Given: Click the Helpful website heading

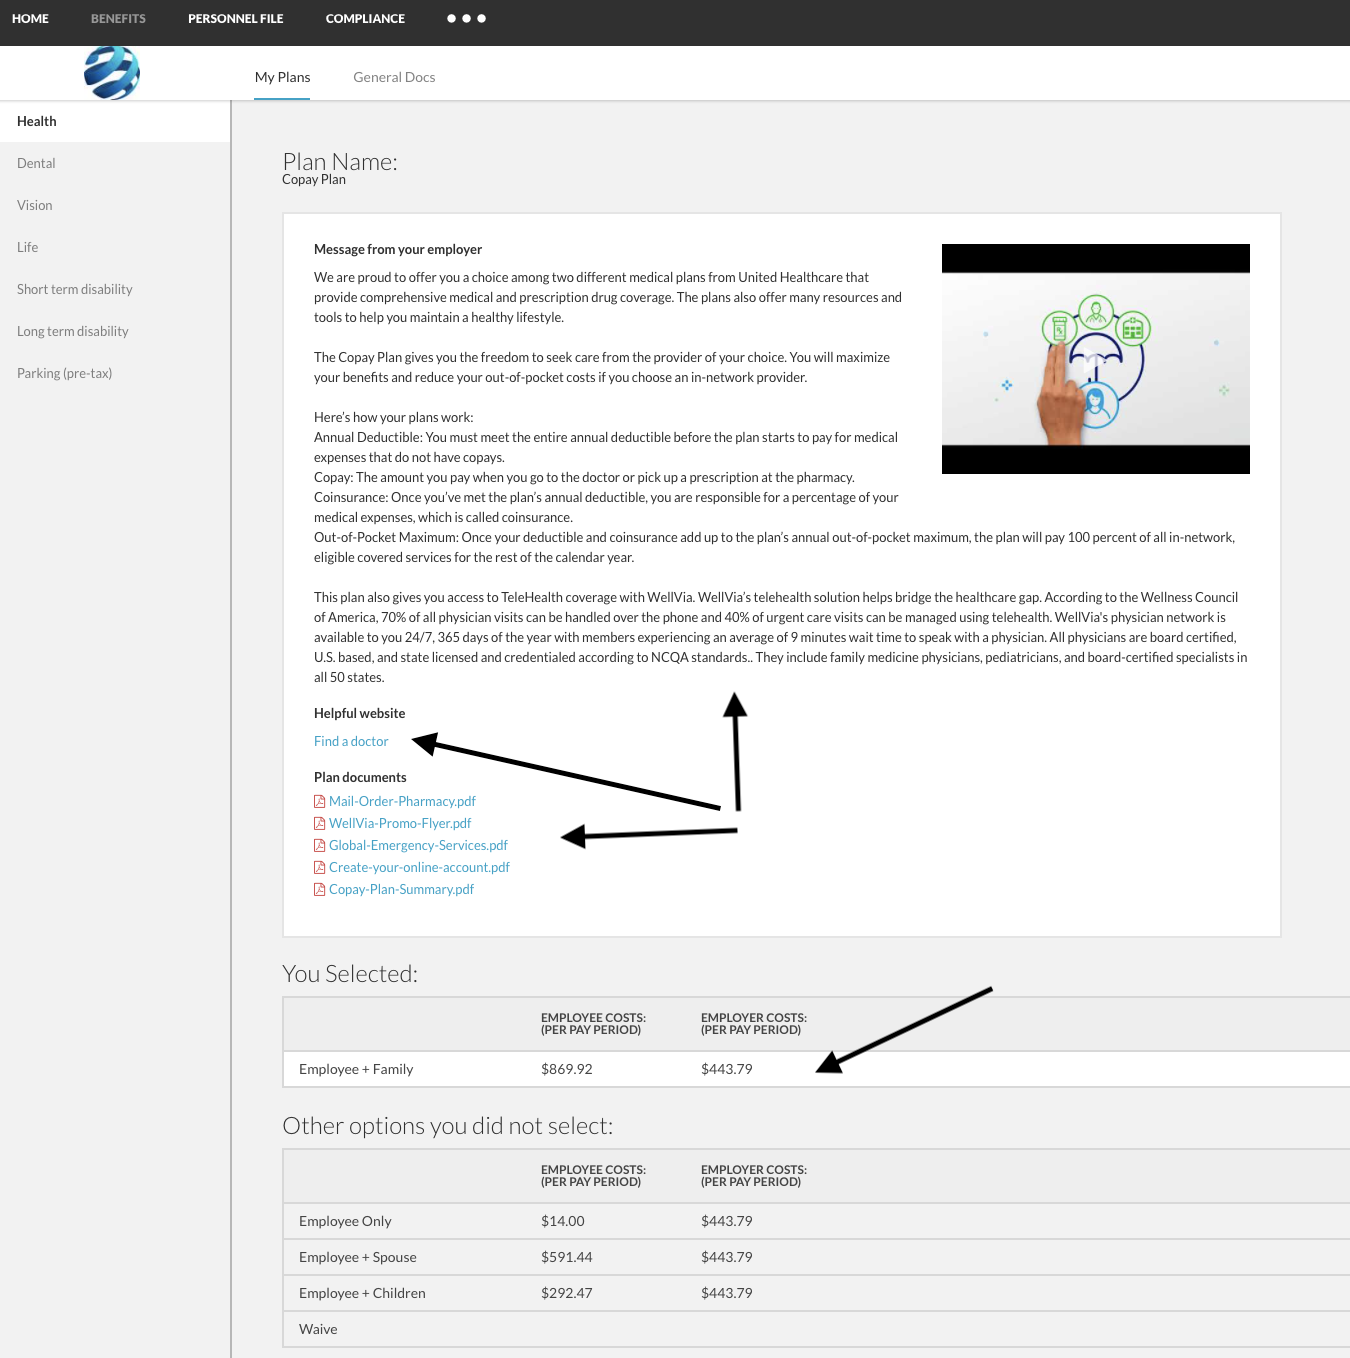Looking at the screenshot, I should pyautogui.click(x=360, y=713).
